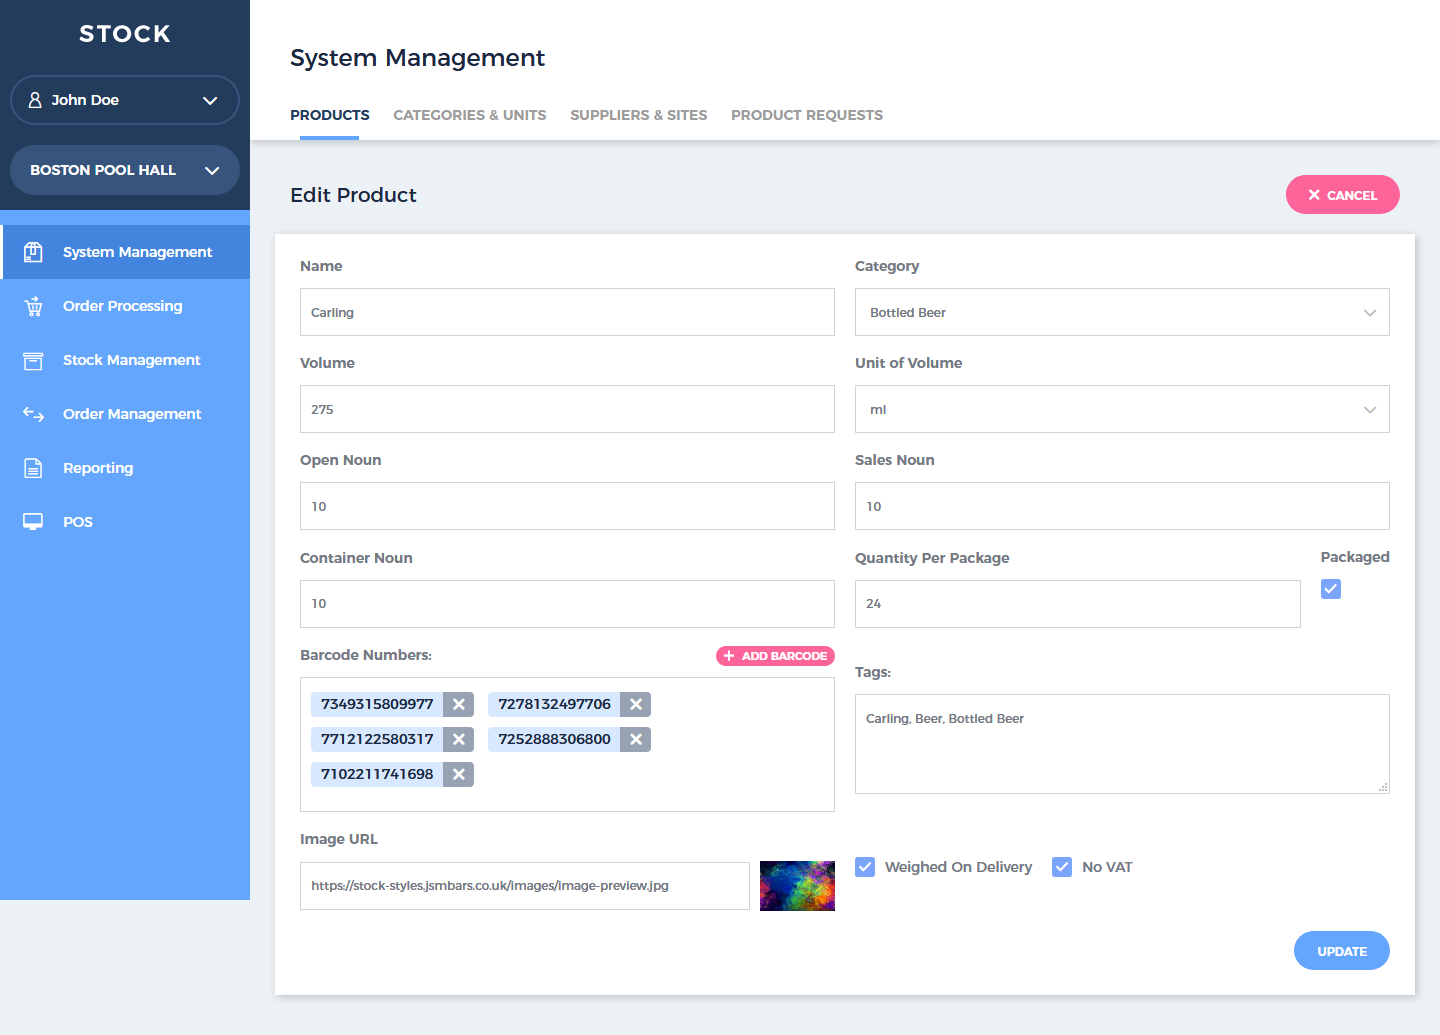This screenshot has height=1035, width=1440.
Task: Delete barcode 7252888306800 with its X
Action: (636, 739)
